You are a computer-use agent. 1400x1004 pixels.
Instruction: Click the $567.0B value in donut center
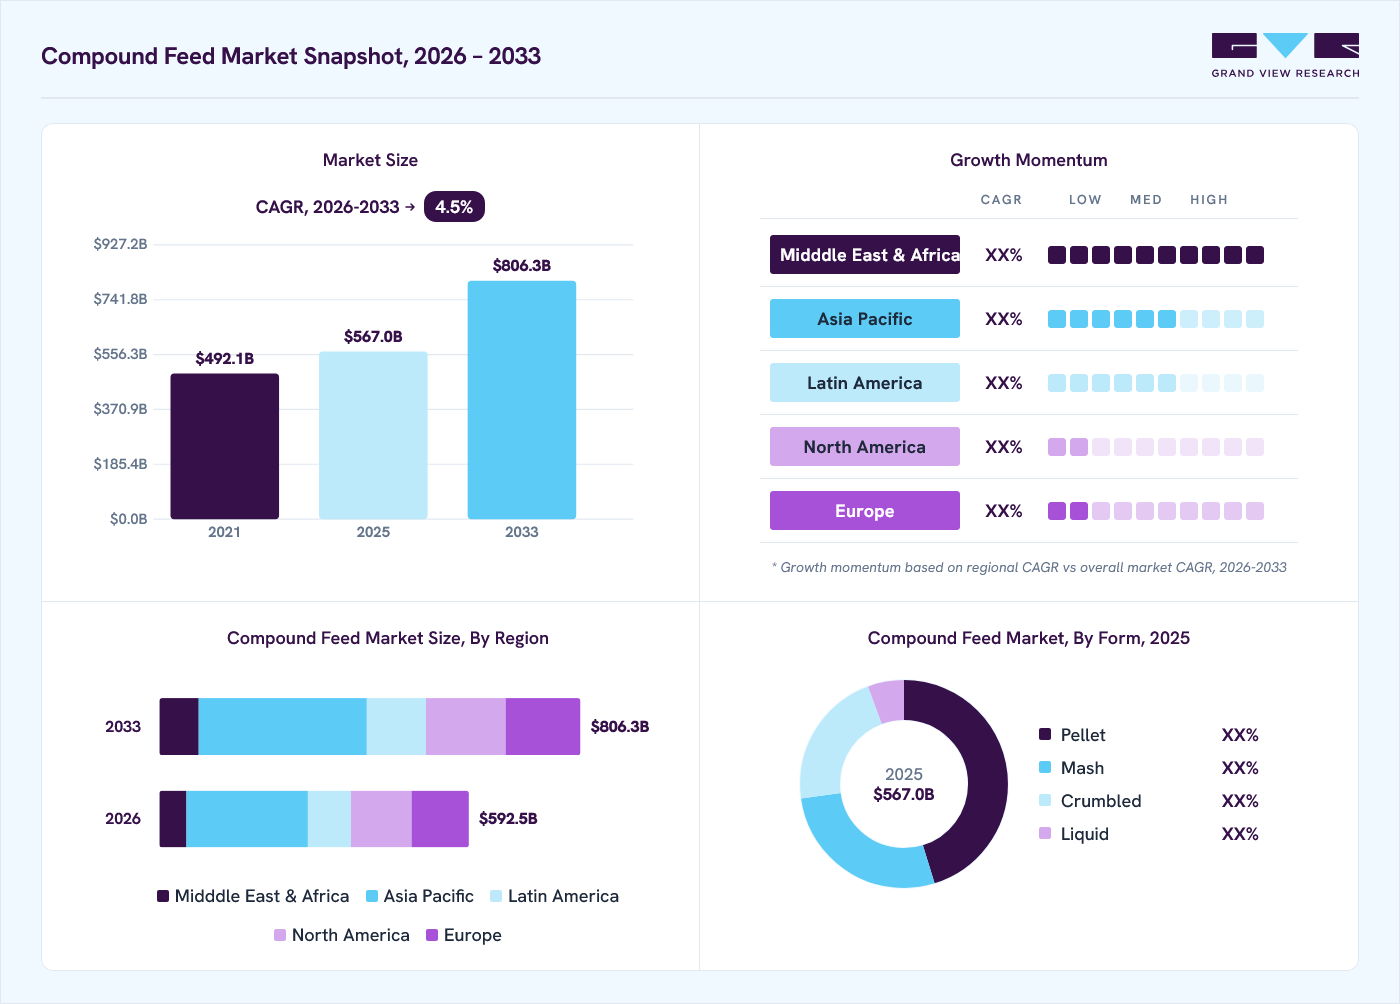click(x=904, y=795)
